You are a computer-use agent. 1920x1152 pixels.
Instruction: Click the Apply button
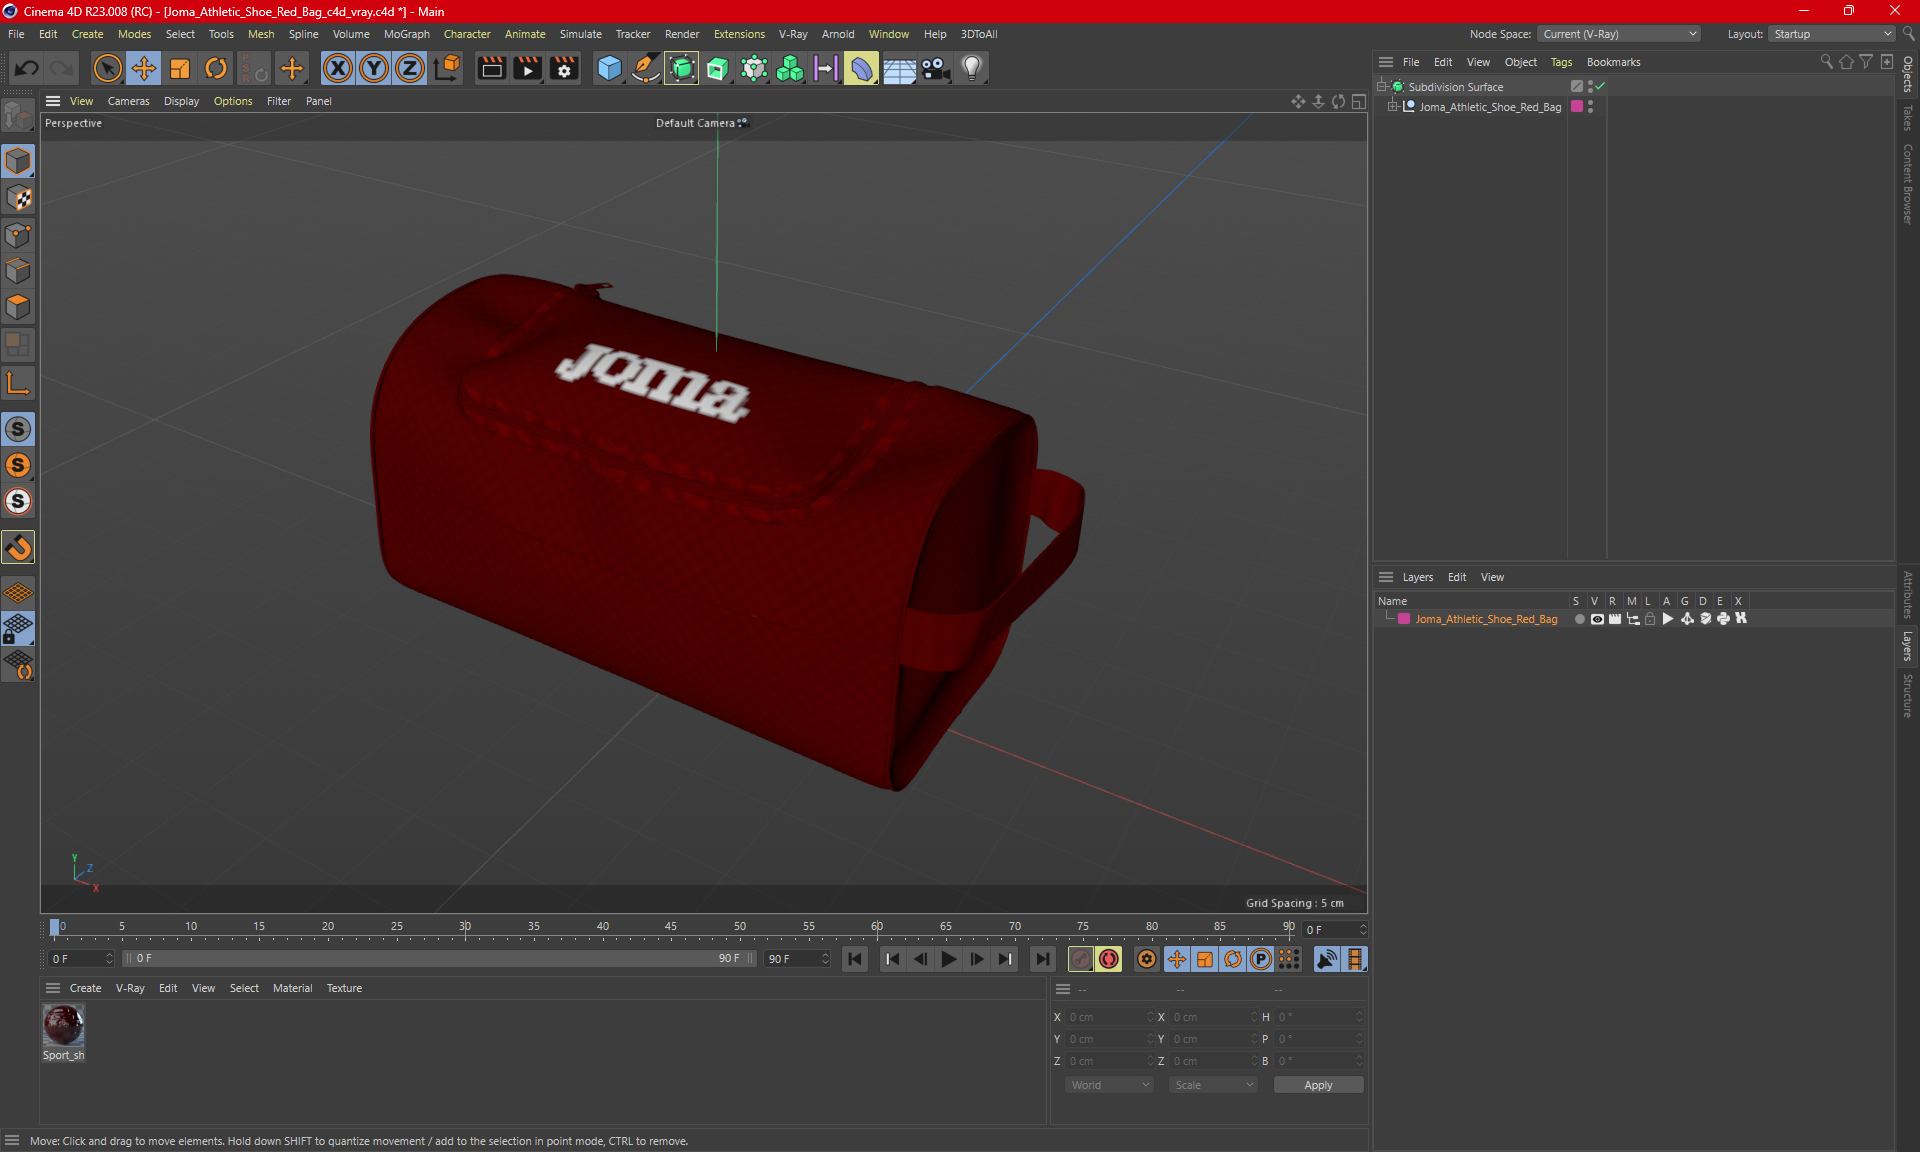pyautogui.click(x=1318, y=1085)
